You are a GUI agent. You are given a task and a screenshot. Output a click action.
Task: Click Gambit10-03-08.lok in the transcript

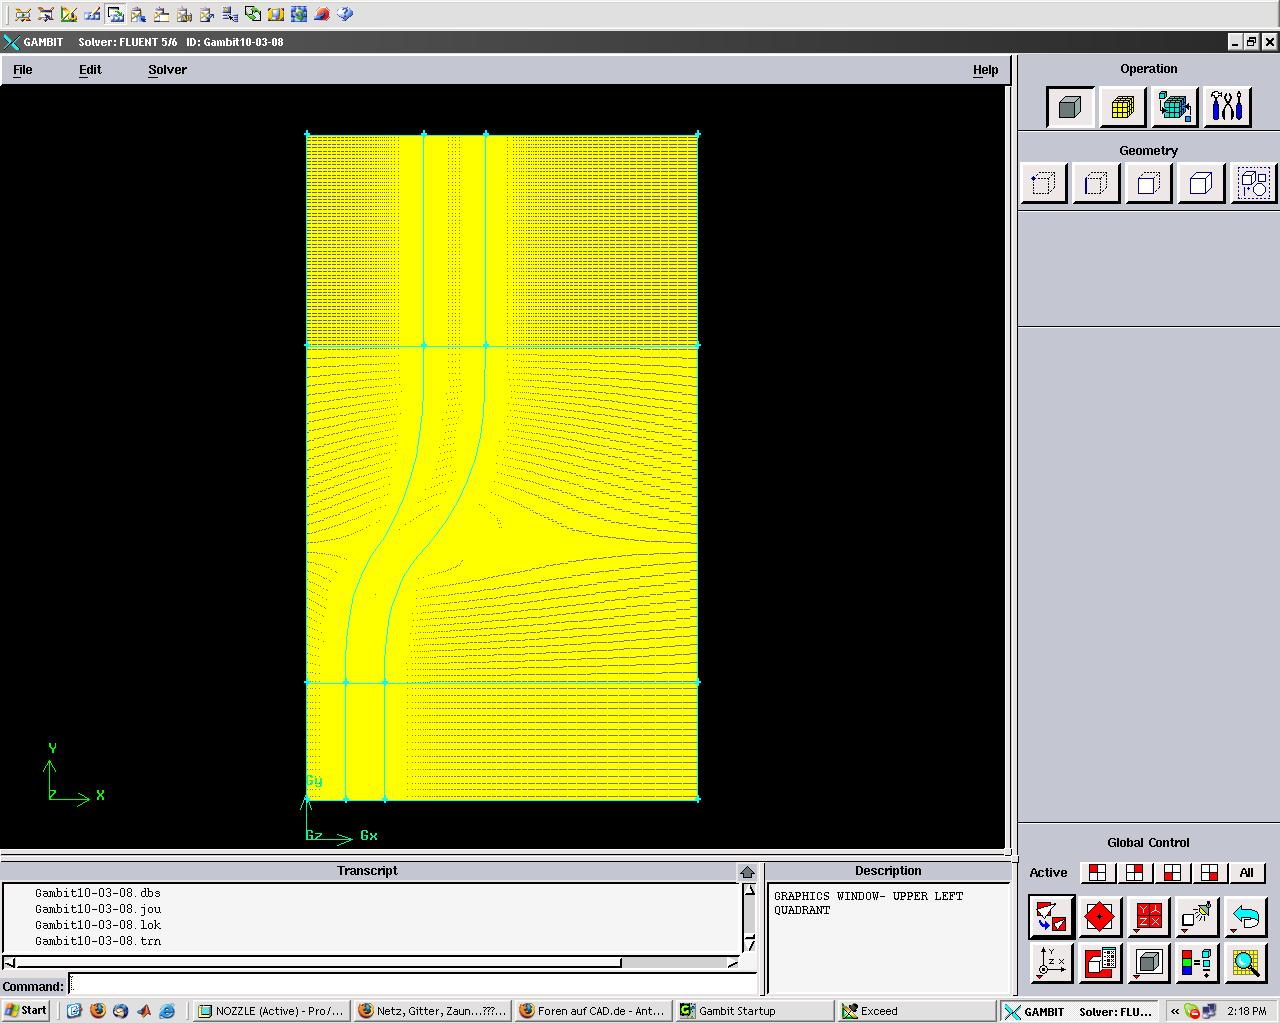[98, 925]
